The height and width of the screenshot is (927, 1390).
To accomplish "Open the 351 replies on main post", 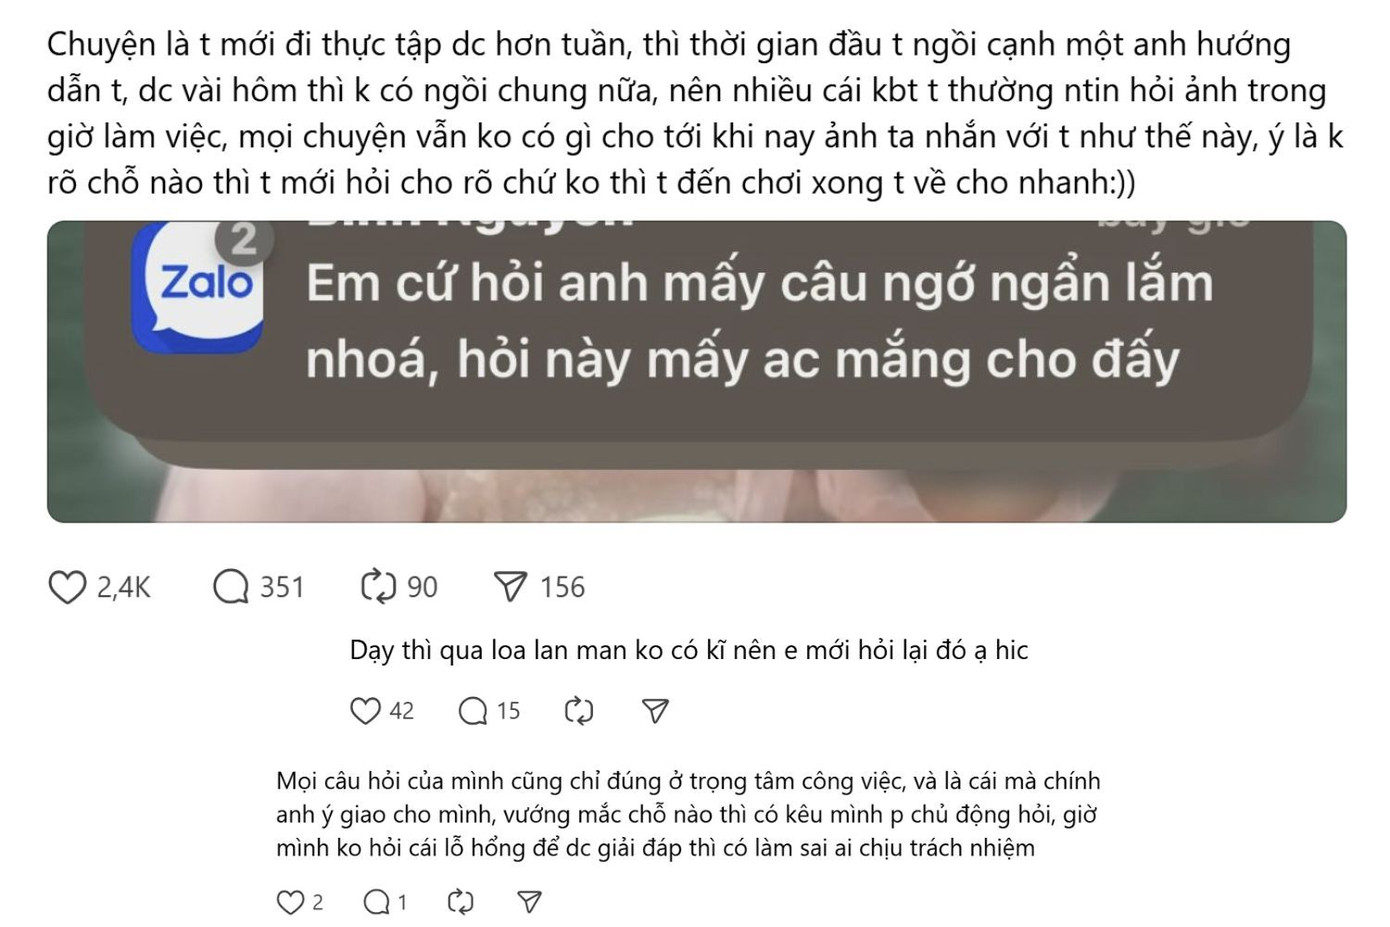I will point(231,587).
